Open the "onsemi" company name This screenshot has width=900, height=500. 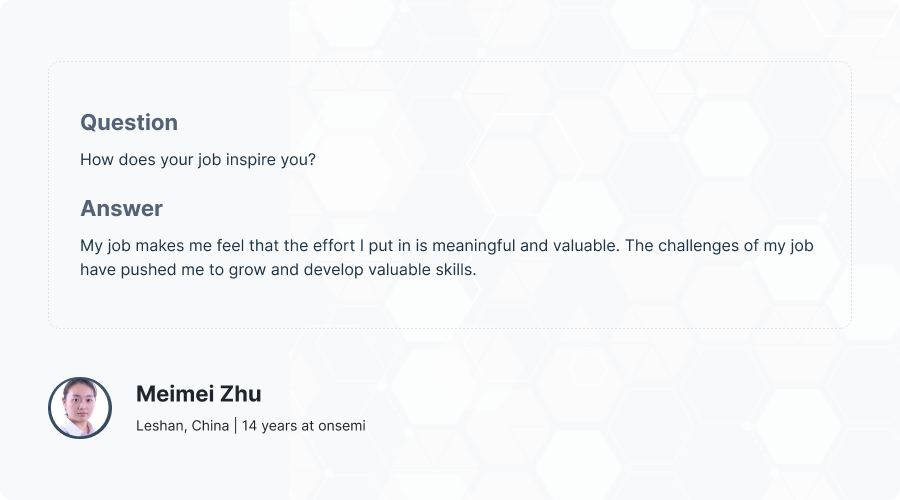tap(342, 425)
